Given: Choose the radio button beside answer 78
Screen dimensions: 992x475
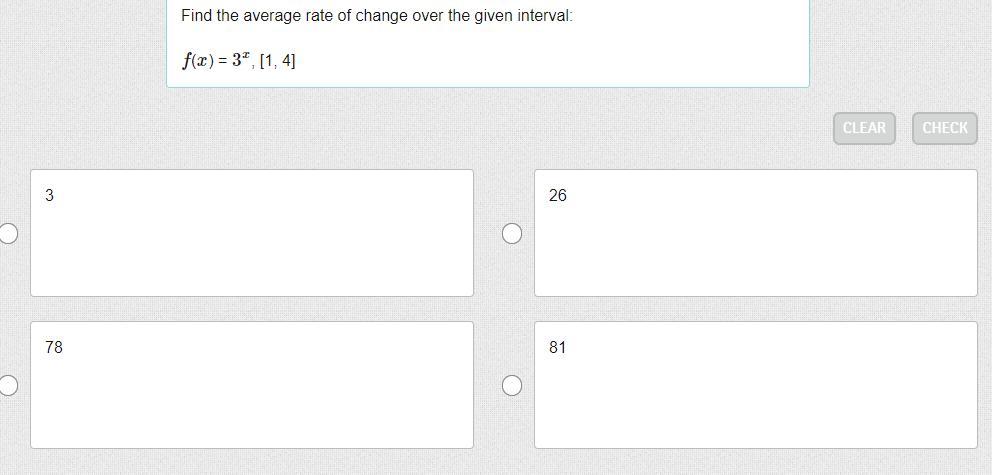Looking at the screenshot, I should click(8, 385).
